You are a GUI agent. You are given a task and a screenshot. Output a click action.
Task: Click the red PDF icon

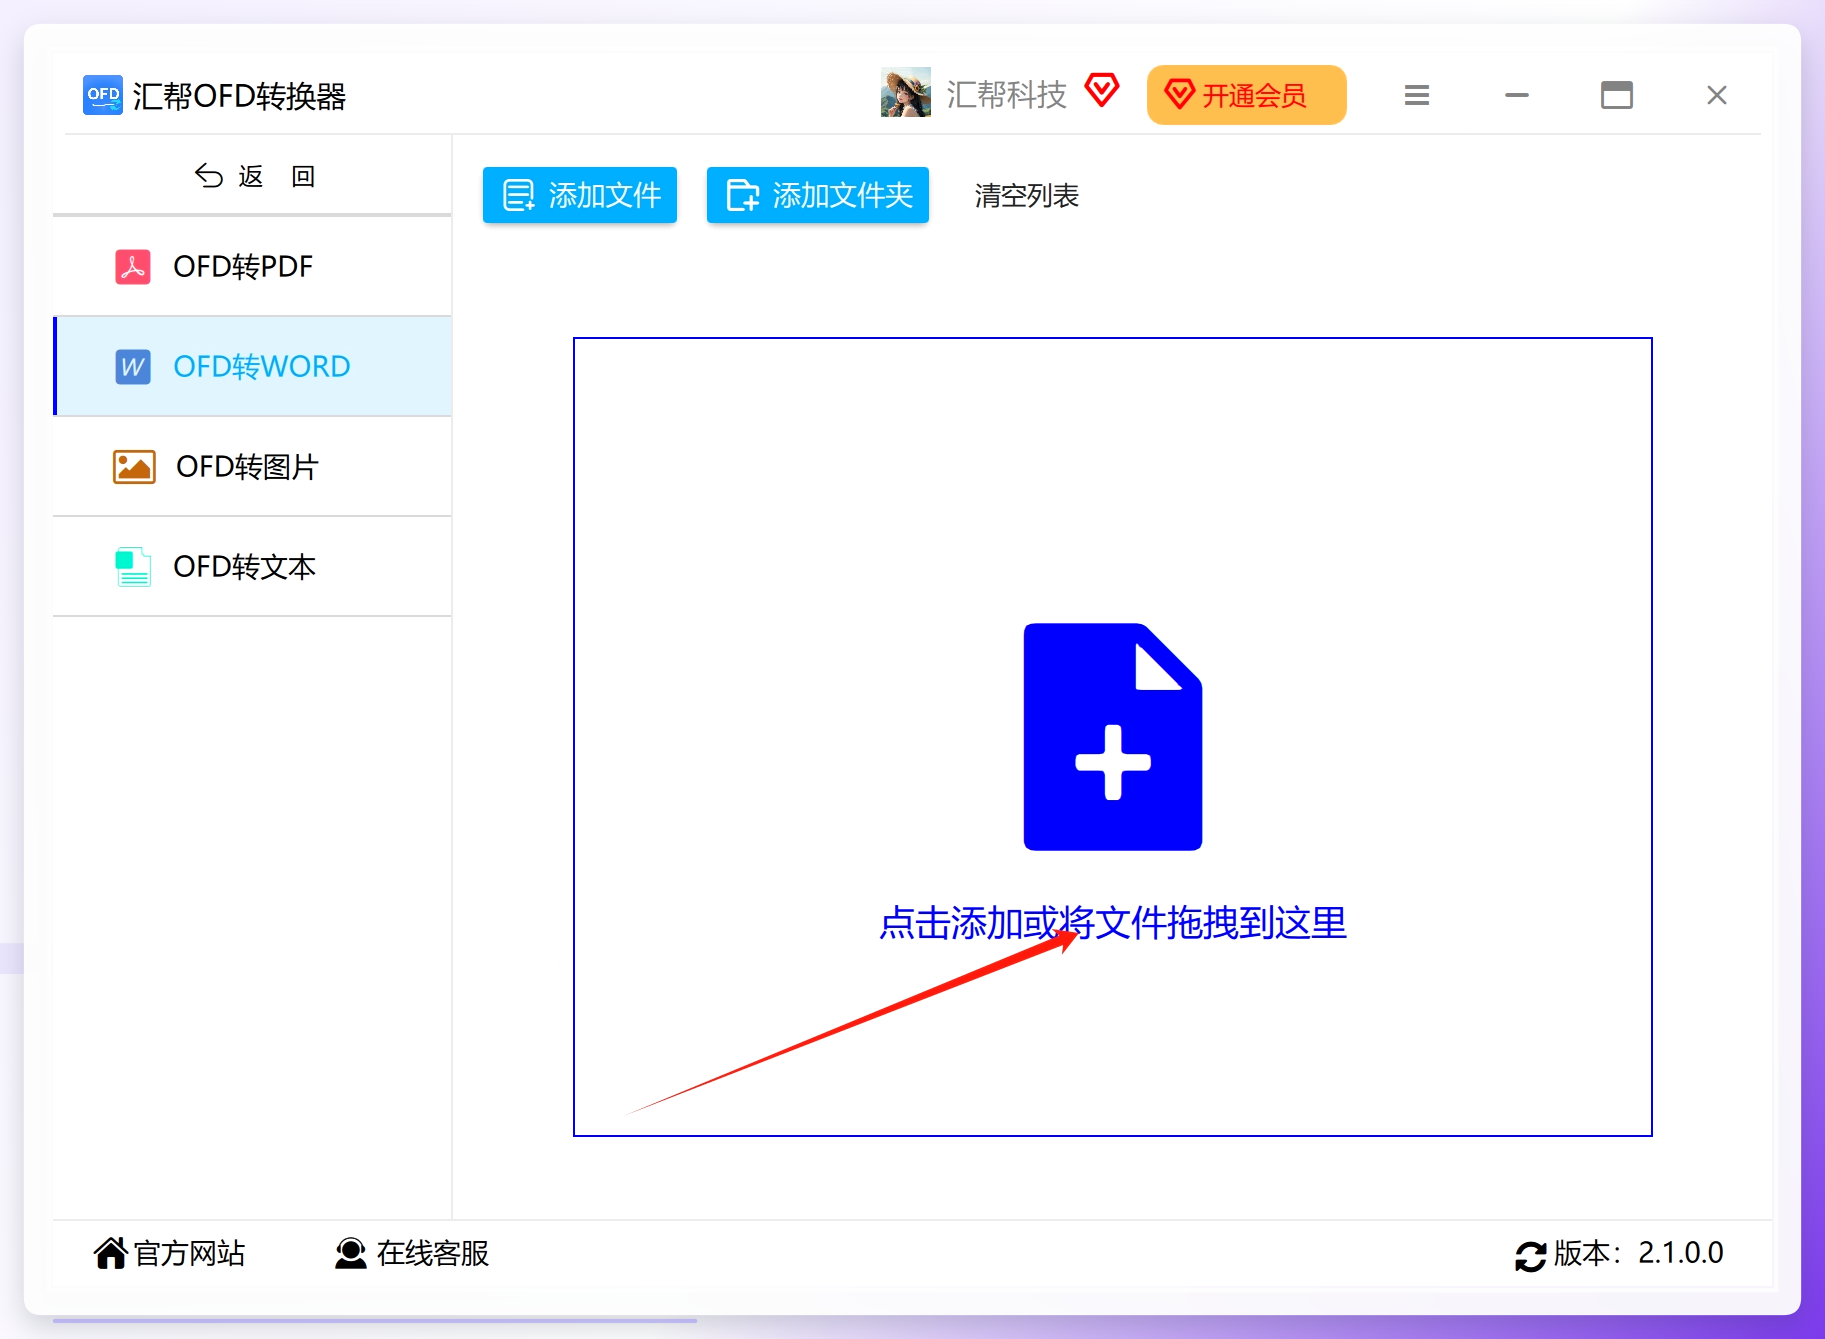133,267
